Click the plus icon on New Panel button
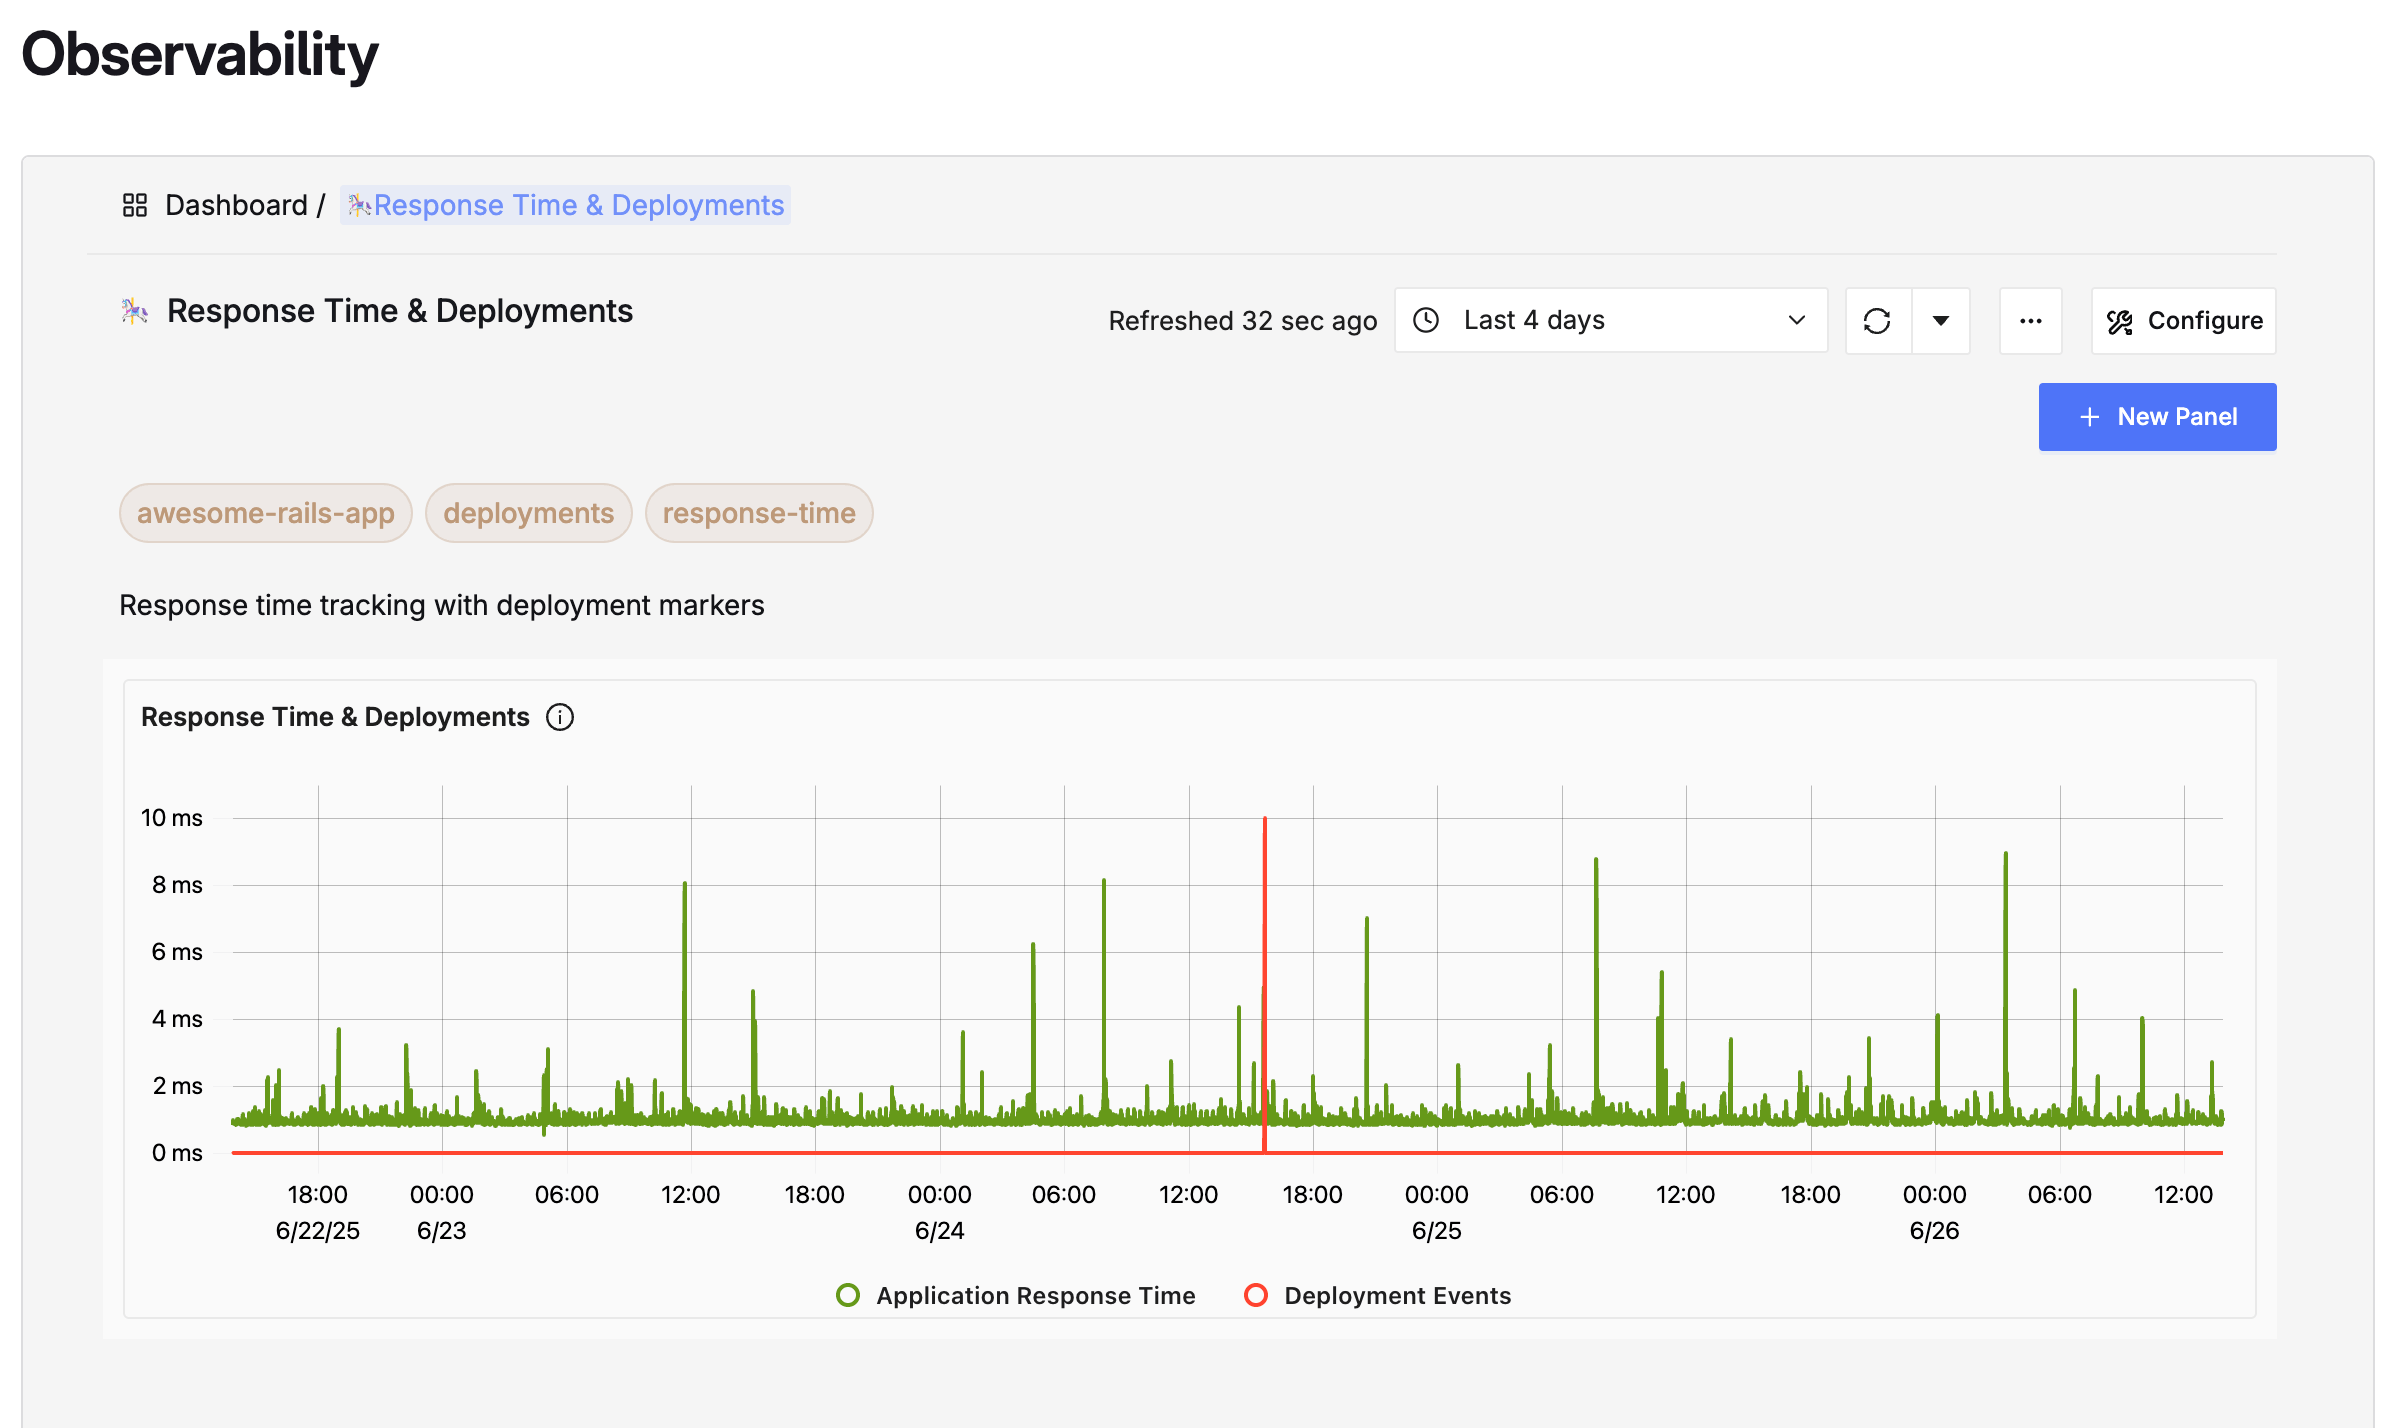Viewport: 2394px width, 1428px height. 2089,416
